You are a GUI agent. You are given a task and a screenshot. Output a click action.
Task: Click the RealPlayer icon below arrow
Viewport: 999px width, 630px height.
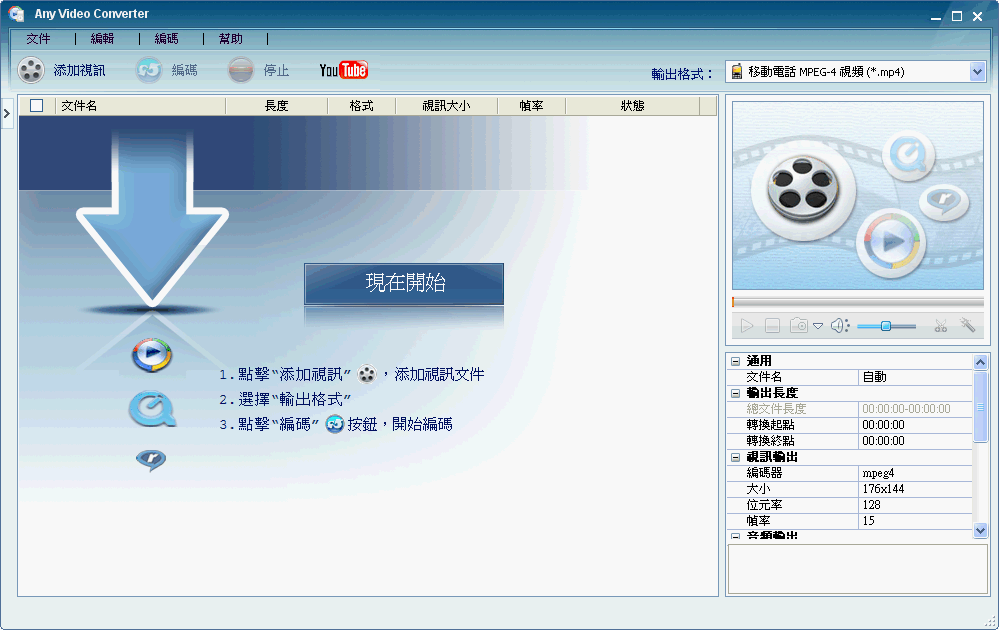pos(151,459)
